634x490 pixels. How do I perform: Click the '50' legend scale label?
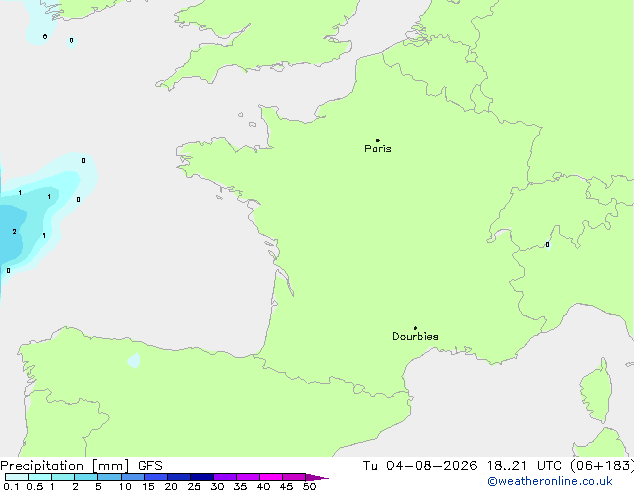[x=309, y=486]
